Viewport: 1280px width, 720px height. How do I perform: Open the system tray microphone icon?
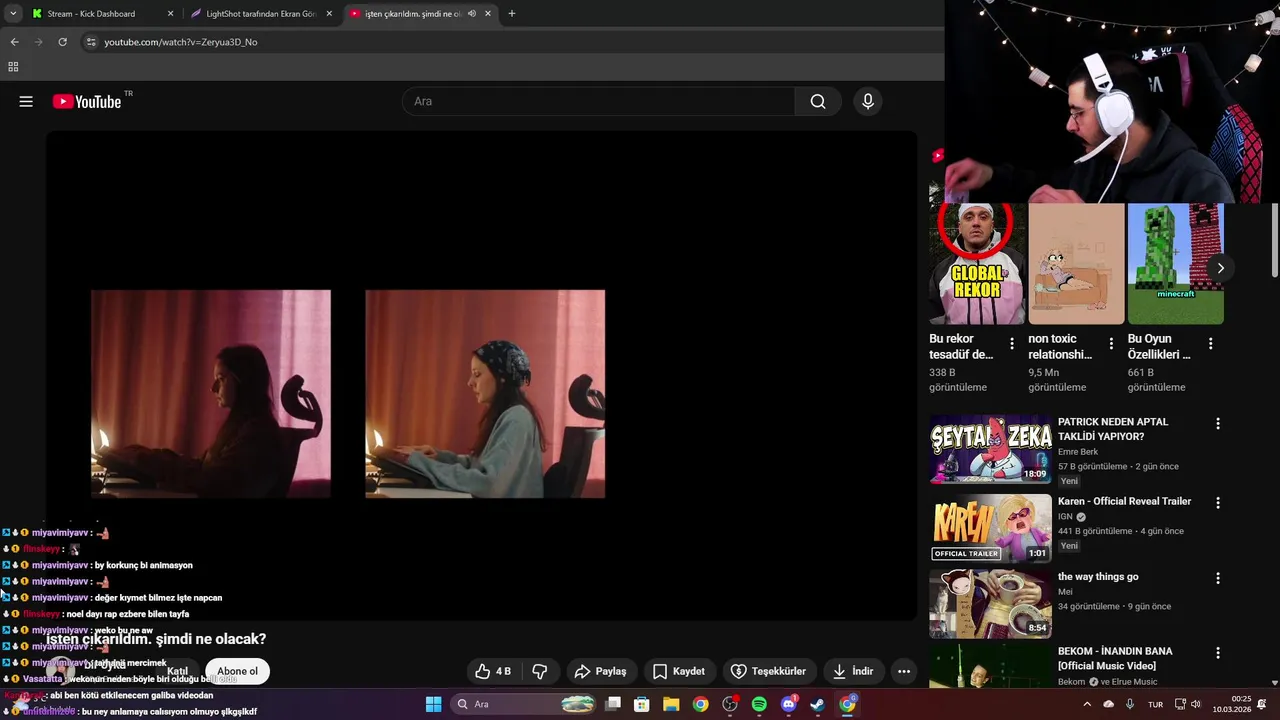coord(1130,704)
